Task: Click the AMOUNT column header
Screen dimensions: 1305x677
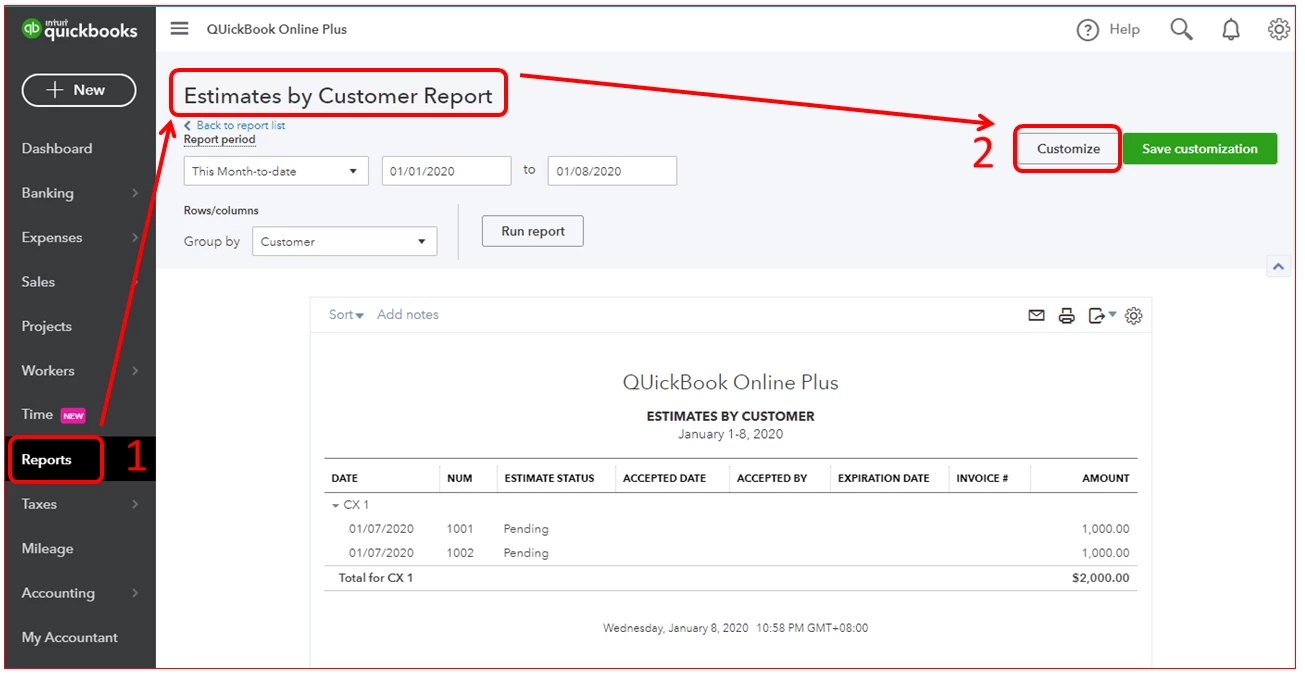Action: point(1106,478)
